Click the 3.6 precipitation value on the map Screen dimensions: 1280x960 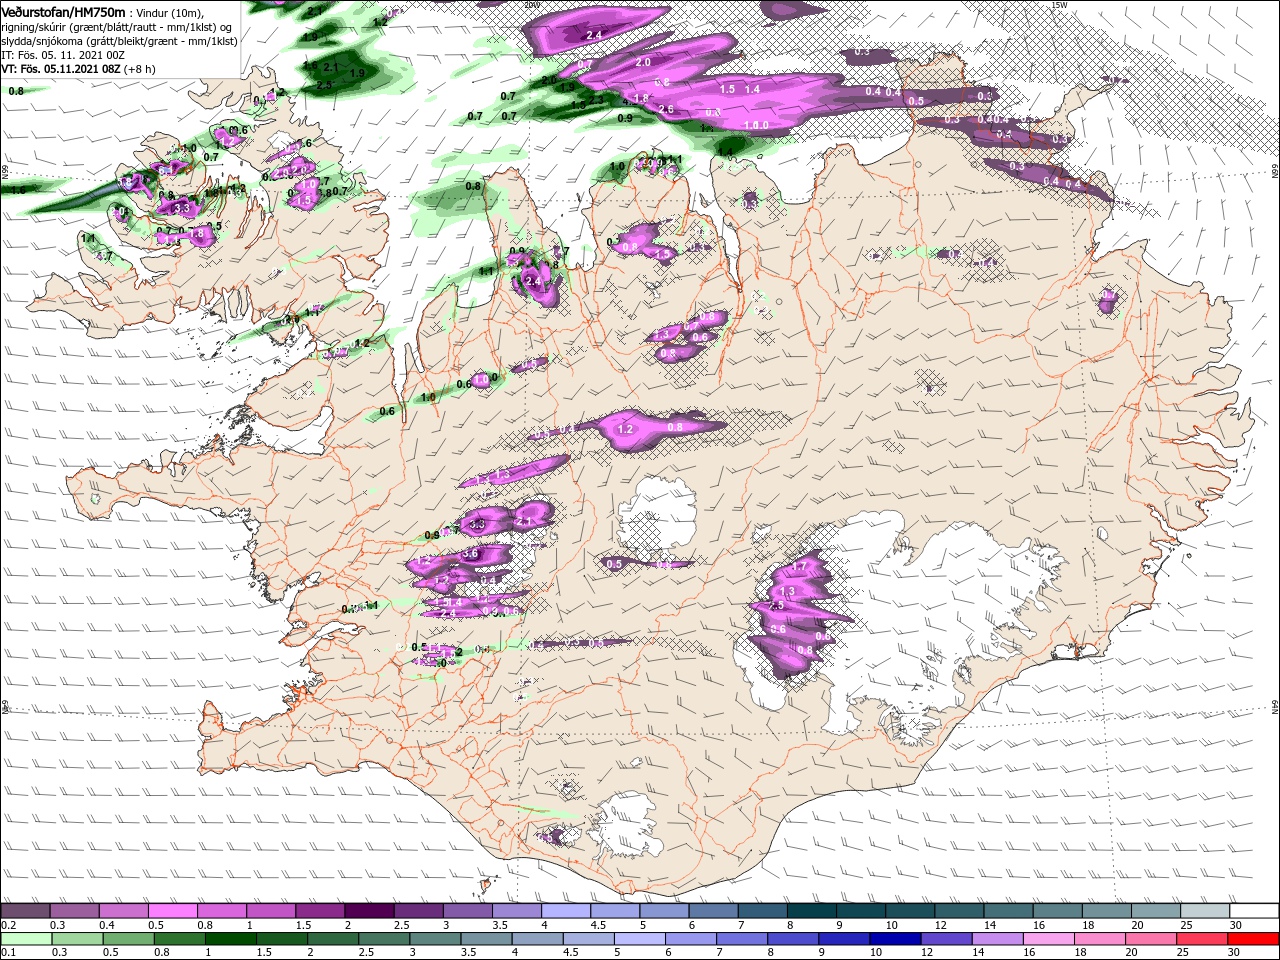click(x=472, y=553)
